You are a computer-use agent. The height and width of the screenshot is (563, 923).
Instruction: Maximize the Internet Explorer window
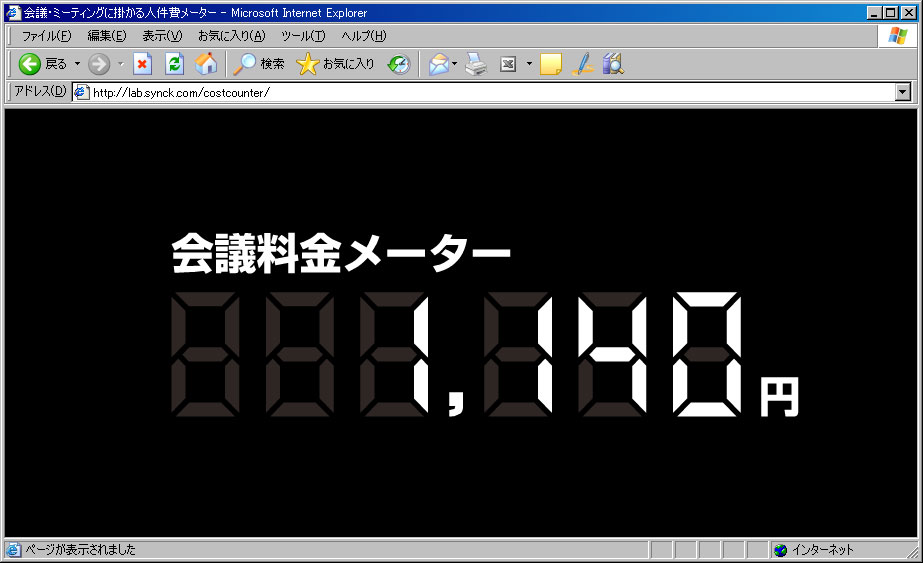click(891, 12)
